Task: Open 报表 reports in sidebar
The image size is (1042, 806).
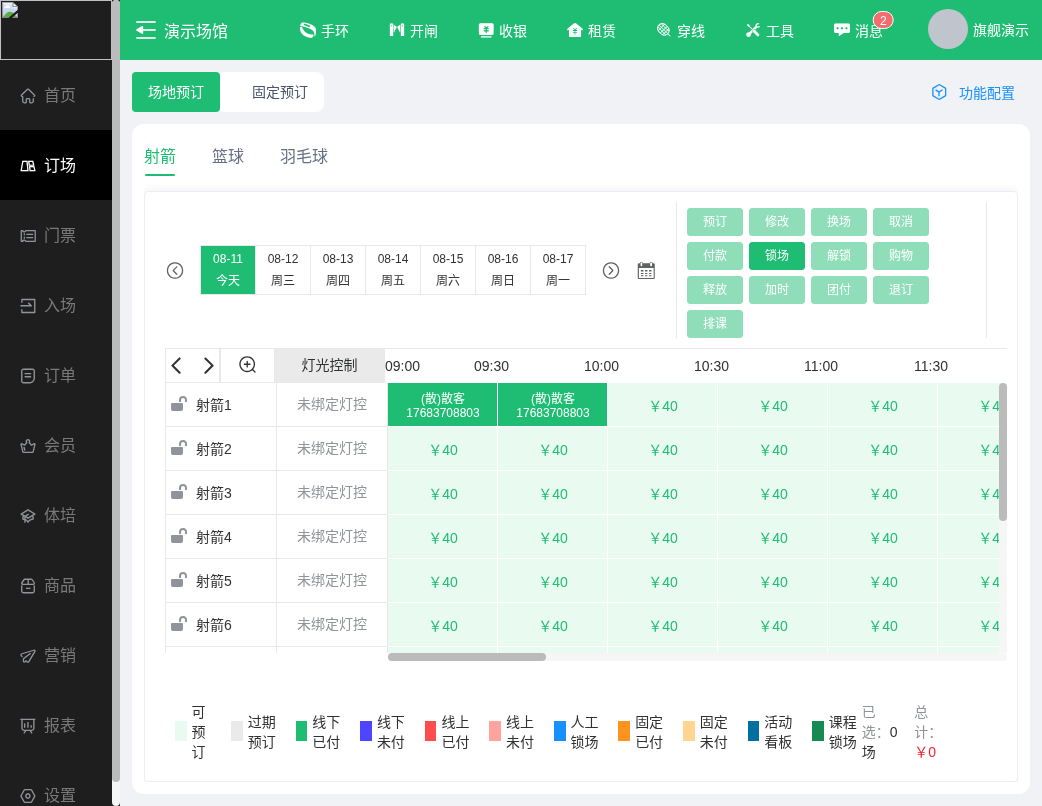Action: (x=56, y=726)
